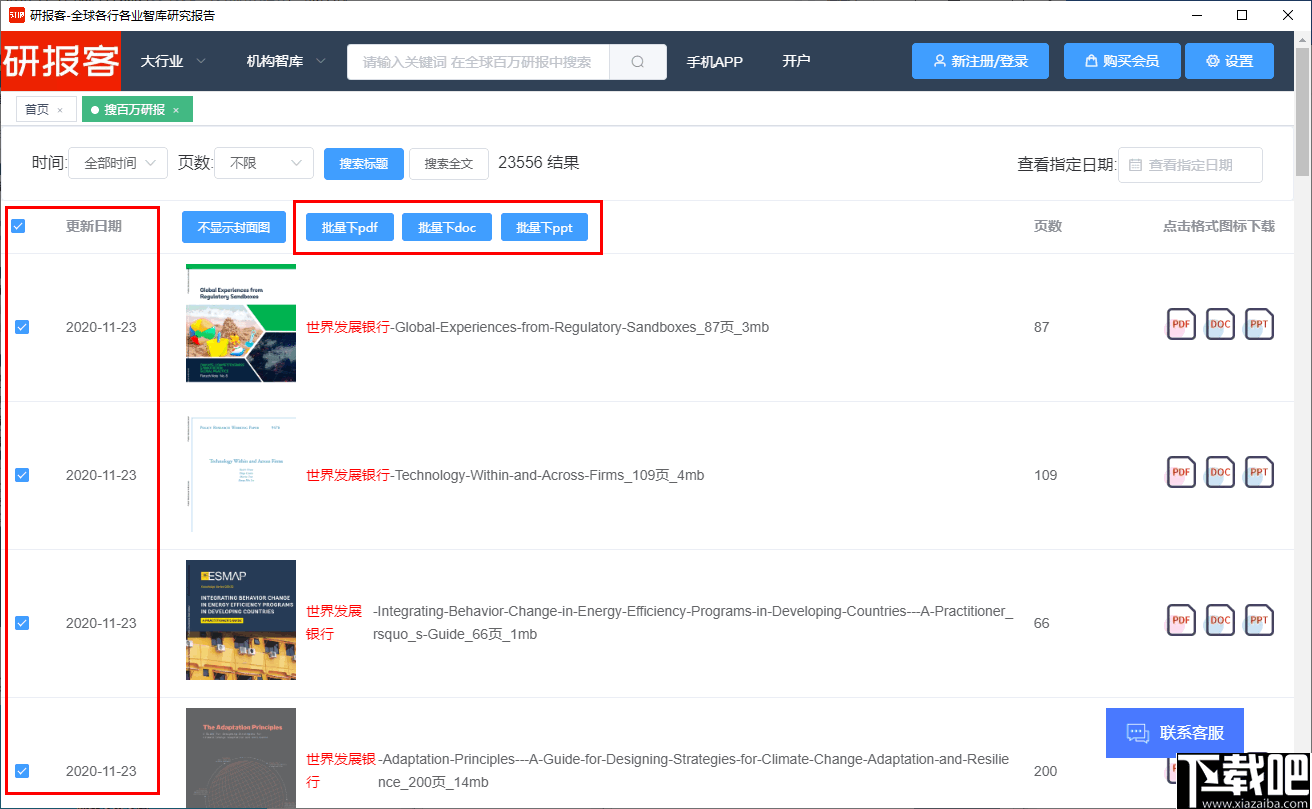
Task: Expand the 机构智库 dropdown menu
Action: click(286, 61)
